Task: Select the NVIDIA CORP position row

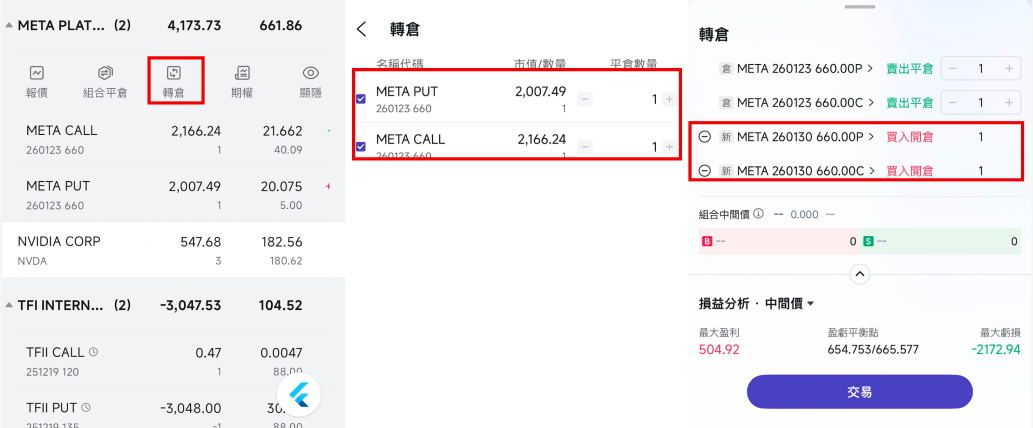Action: [170, 250]
